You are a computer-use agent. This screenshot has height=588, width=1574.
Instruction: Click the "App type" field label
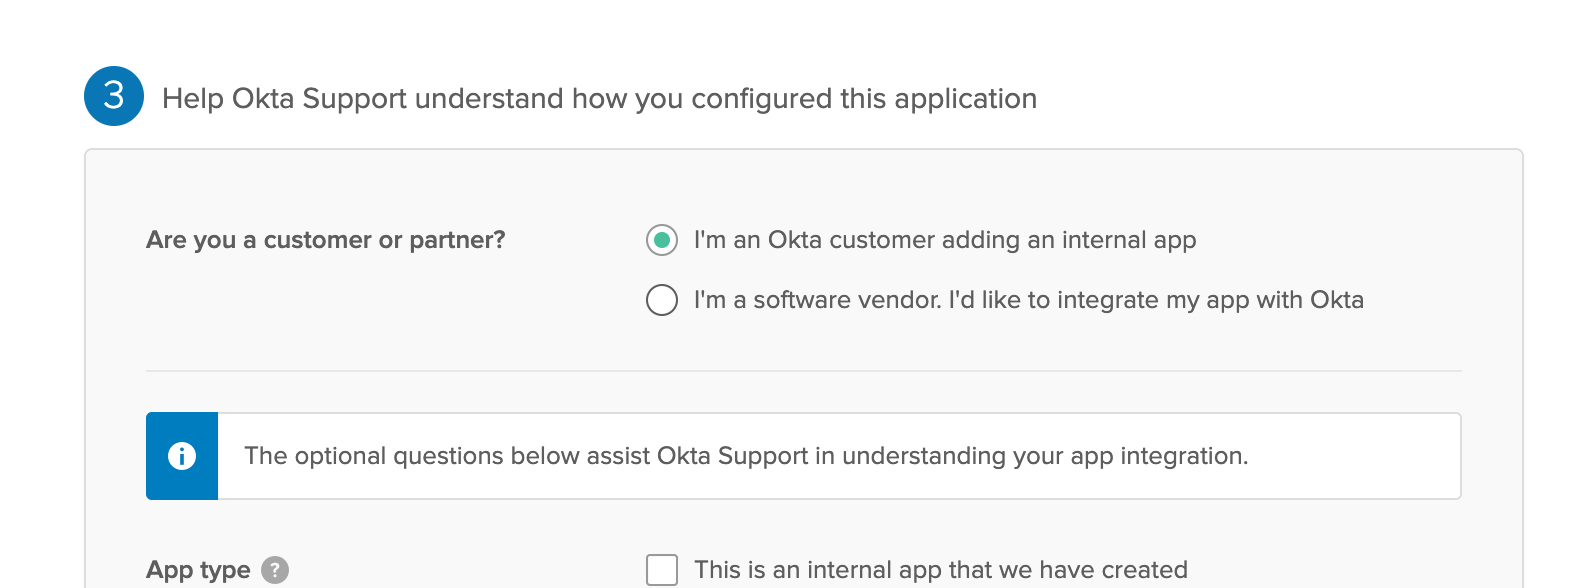[198, 570]
